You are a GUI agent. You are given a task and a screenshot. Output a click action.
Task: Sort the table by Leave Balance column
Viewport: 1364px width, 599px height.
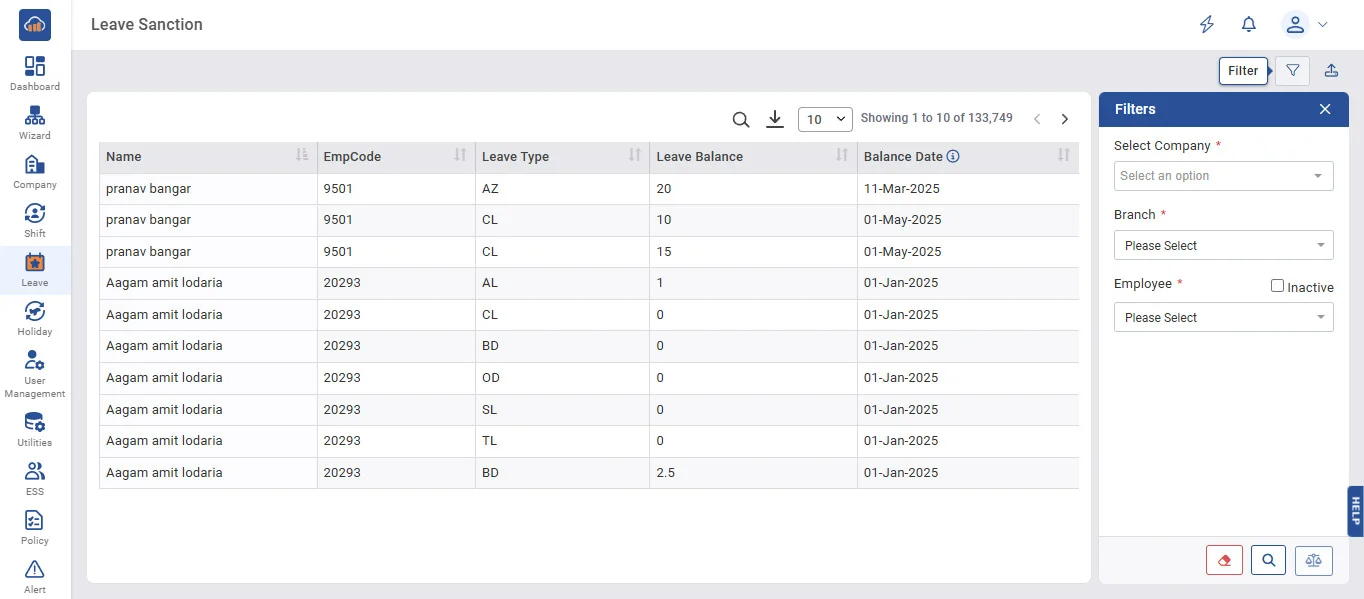(843, 156)
